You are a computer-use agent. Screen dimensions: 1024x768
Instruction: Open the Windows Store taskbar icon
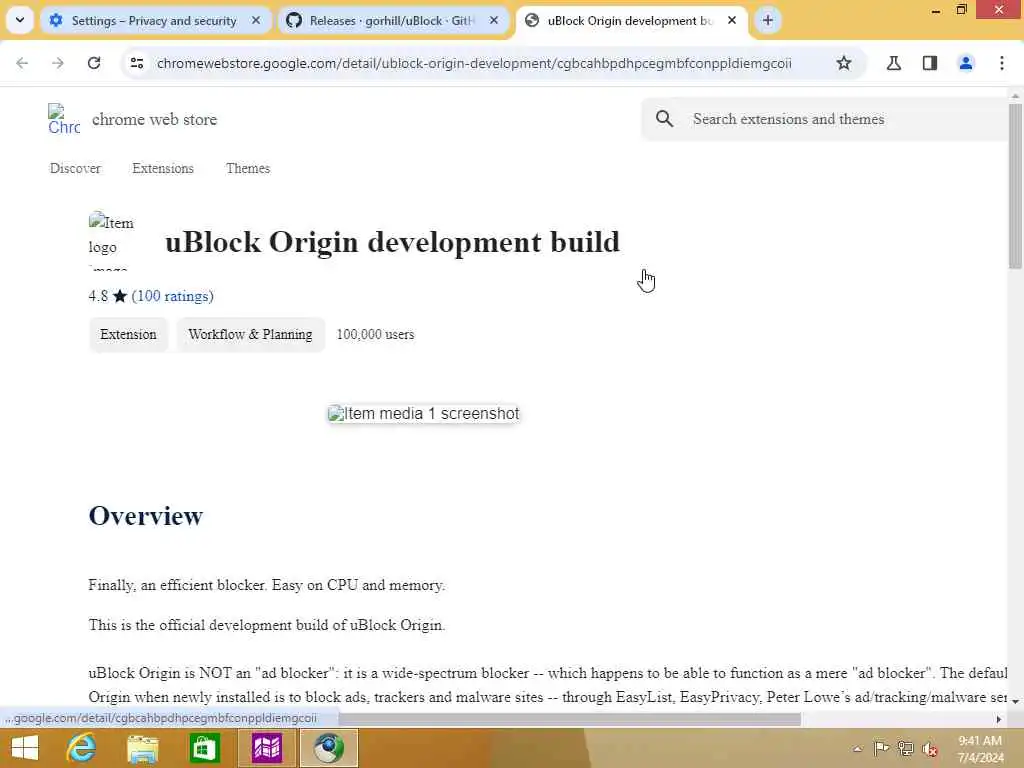point(204,748)
